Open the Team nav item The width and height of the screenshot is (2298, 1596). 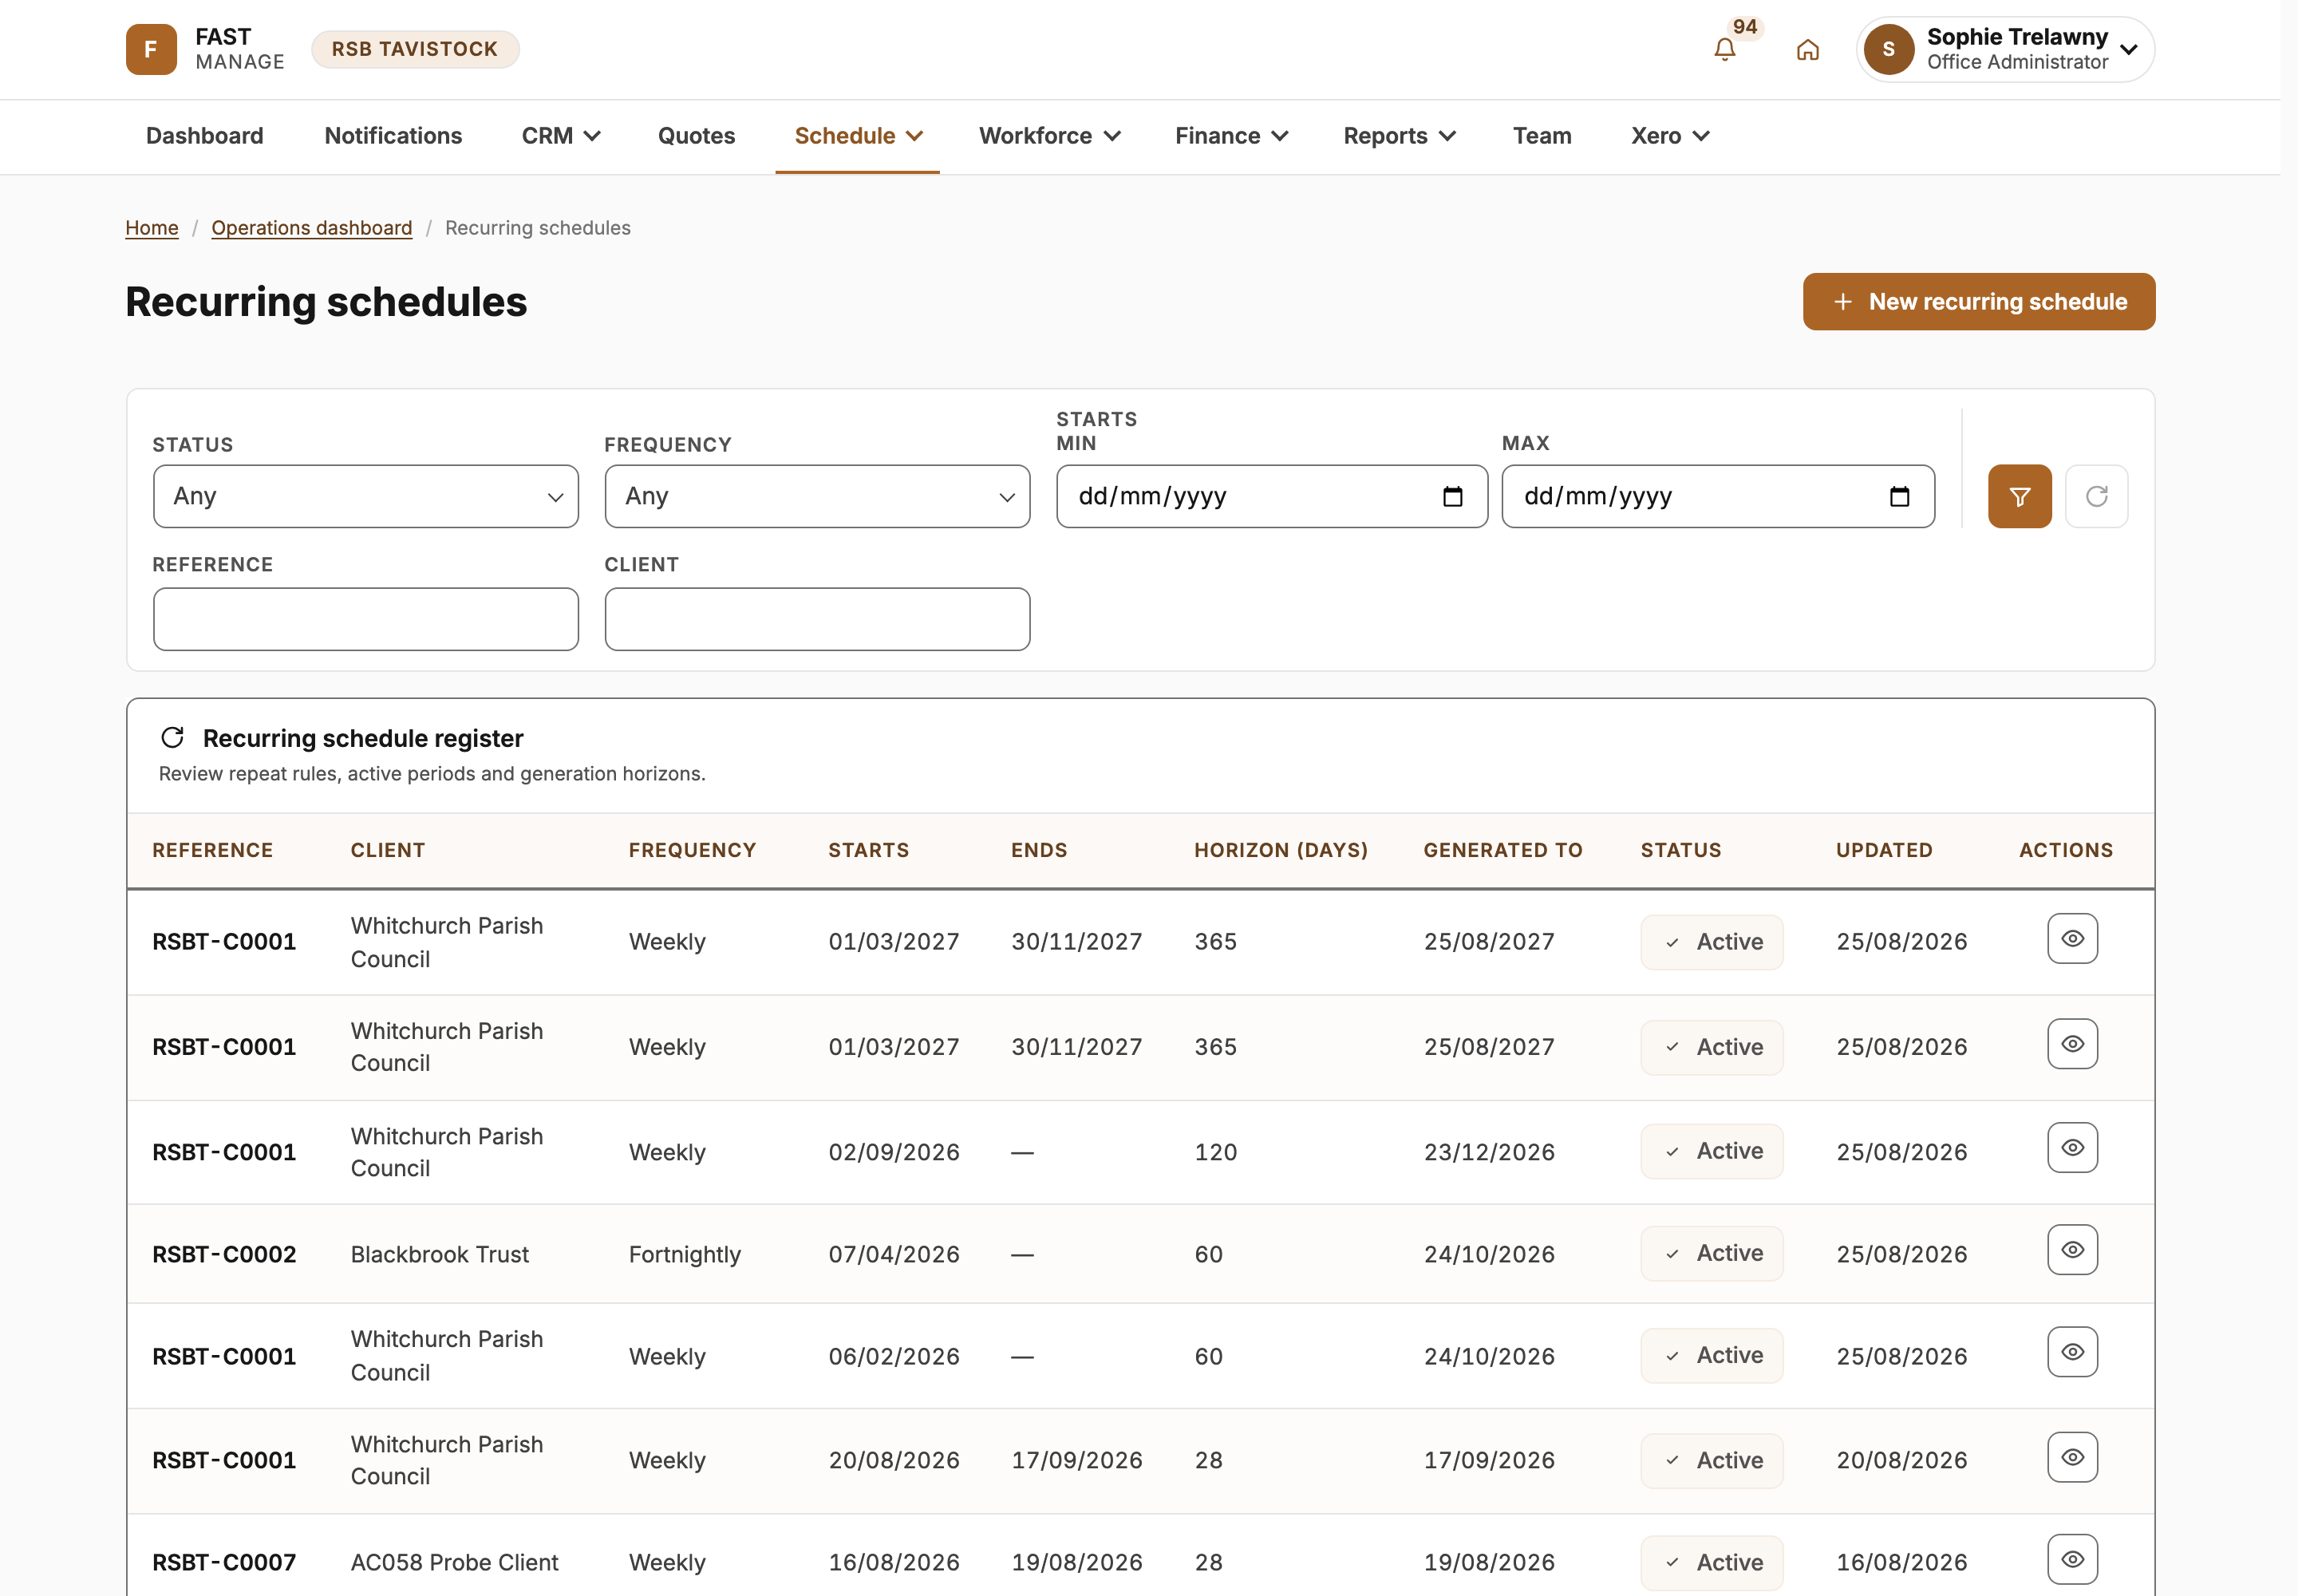click(1541, 136)
